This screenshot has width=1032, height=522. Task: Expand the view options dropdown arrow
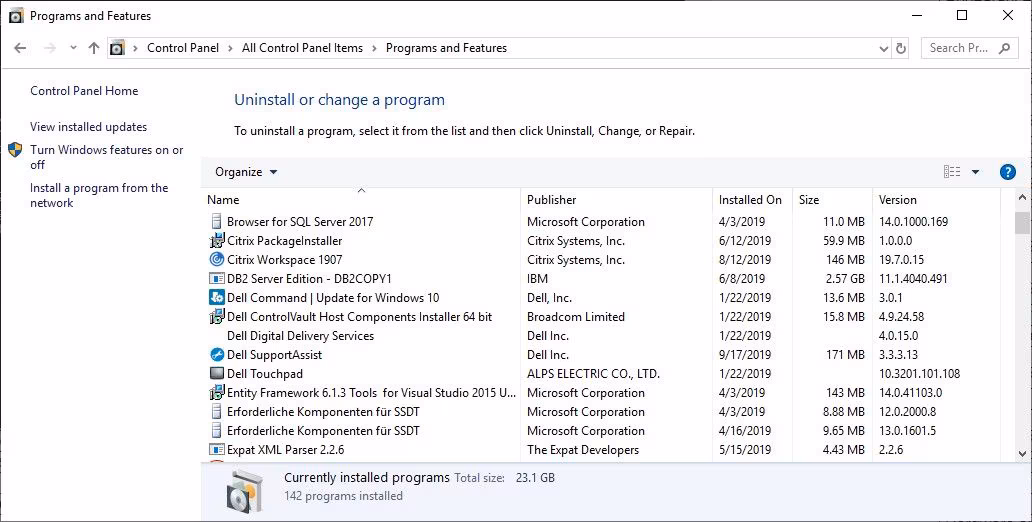[x=975, y=172]
